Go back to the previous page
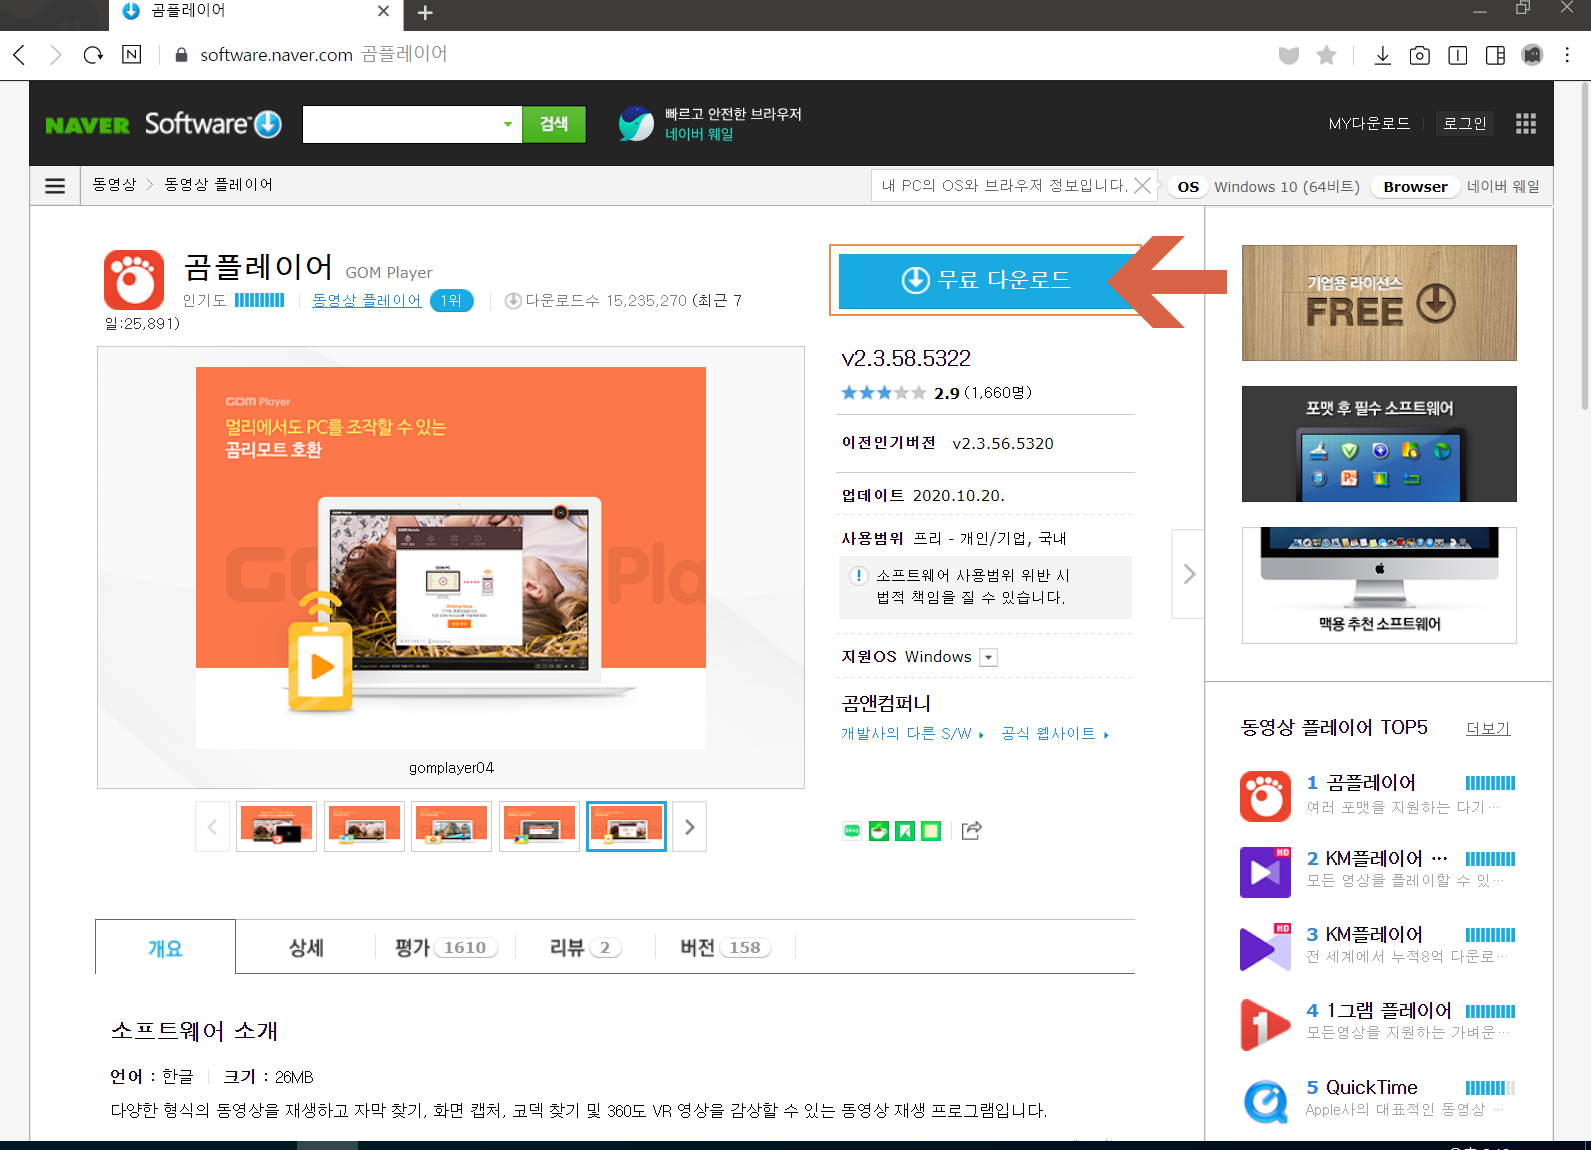Viewport: 1591px width, 1150px height. pos(19,55)
